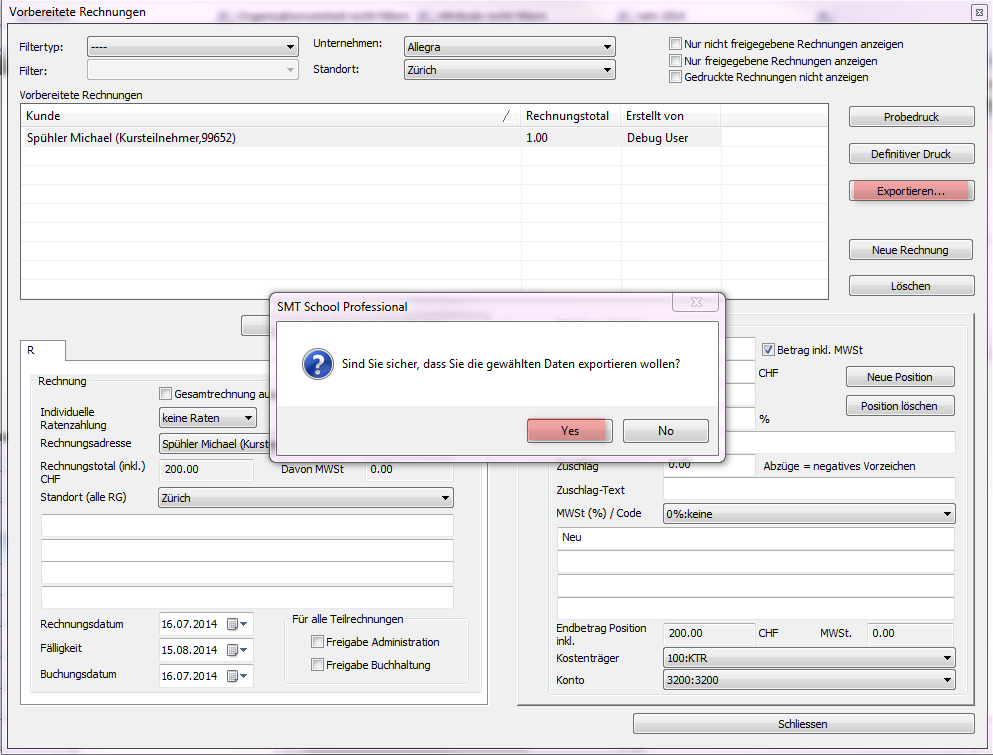
Task: Select the Spühler Michael invoice row
Action: coord(270,138)
